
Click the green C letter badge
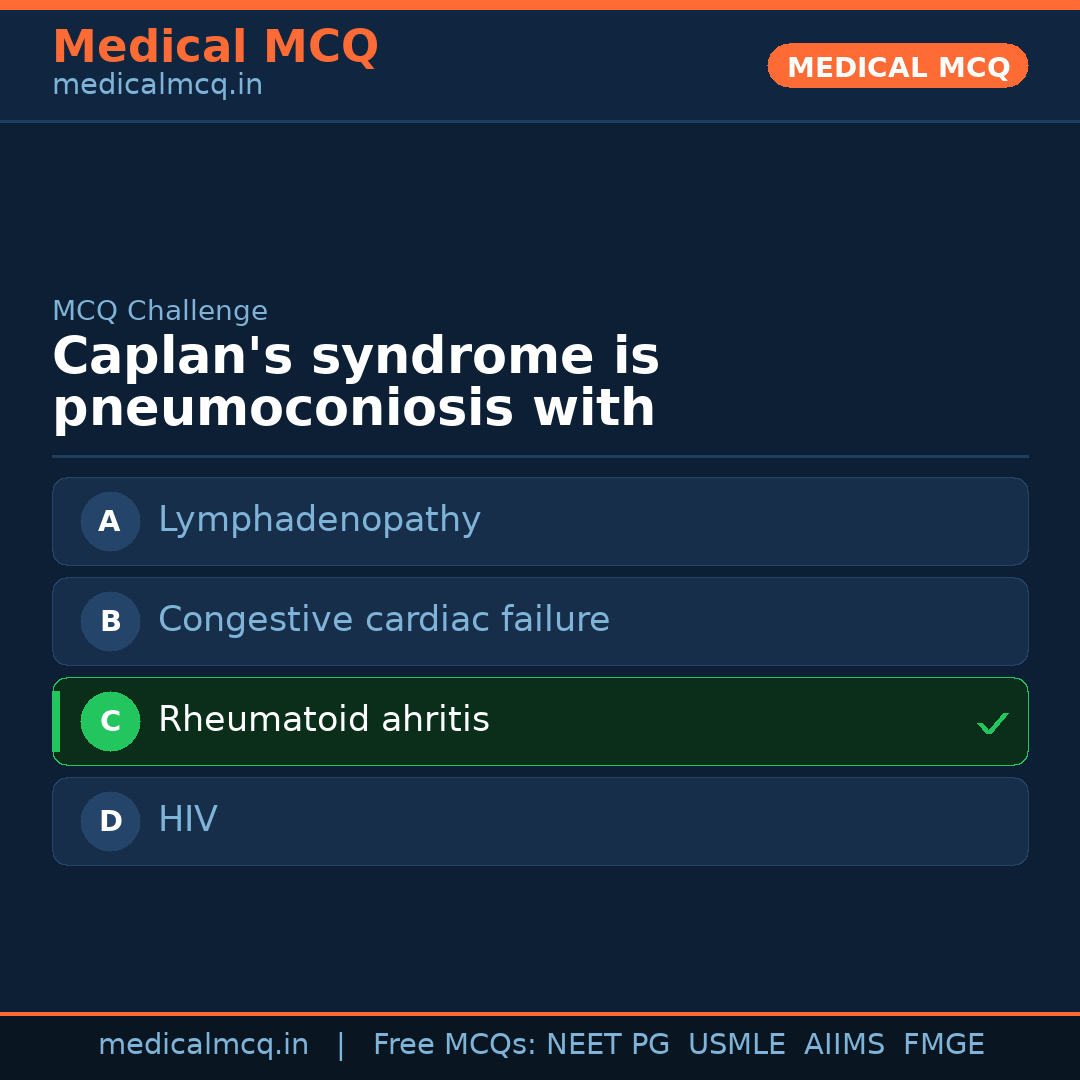pos(110,721)
